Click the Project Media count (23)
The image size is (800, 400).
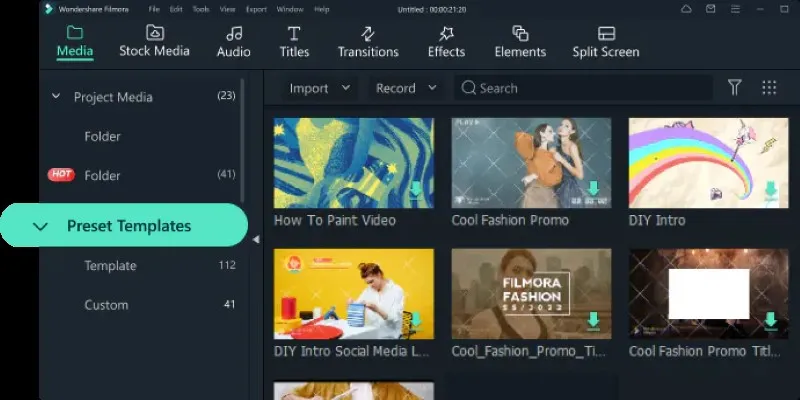click(x=226, y=95)
